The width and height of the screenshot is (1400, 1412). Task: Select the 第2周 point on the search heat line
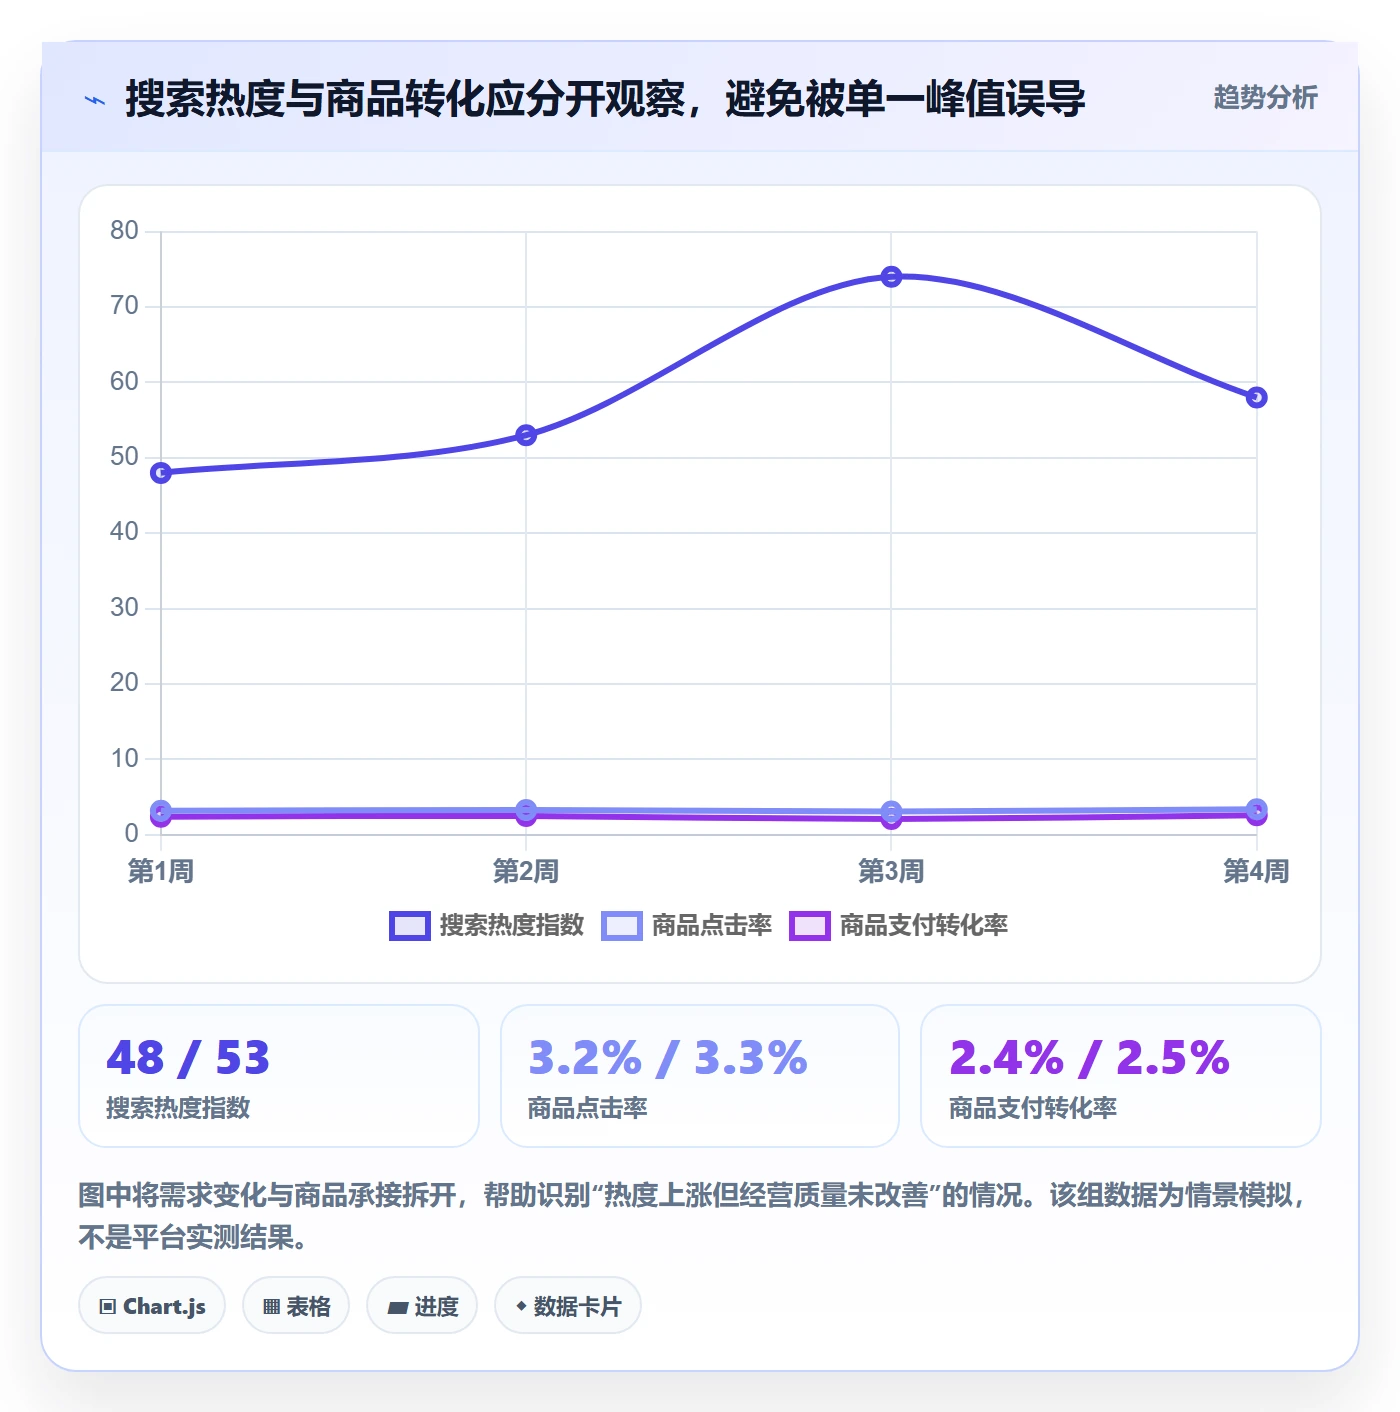tap(526, 435)
